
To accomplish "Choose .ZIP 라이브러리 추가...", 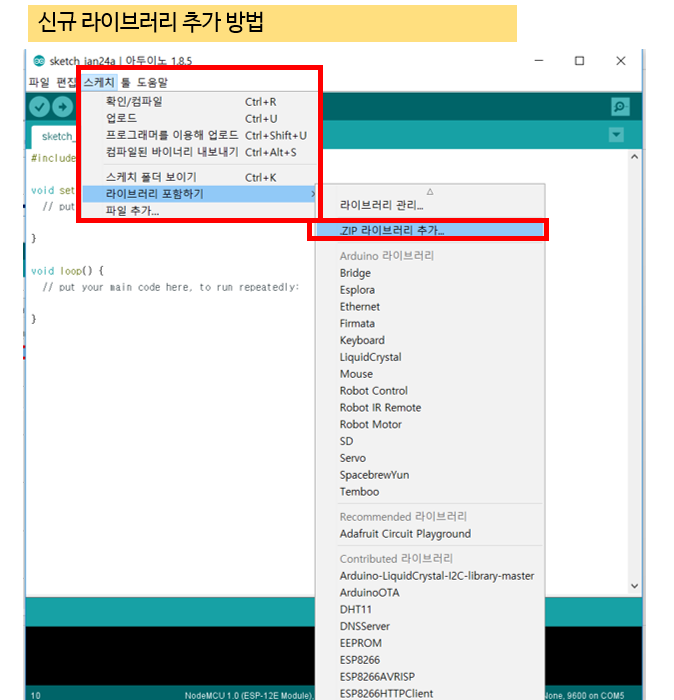I will (430, 230).
